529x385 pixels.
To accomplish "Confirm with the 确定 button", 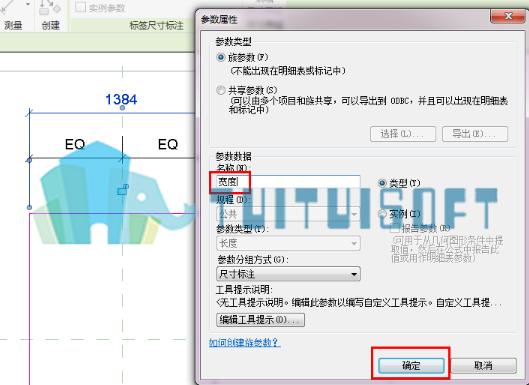I will 411,366.
